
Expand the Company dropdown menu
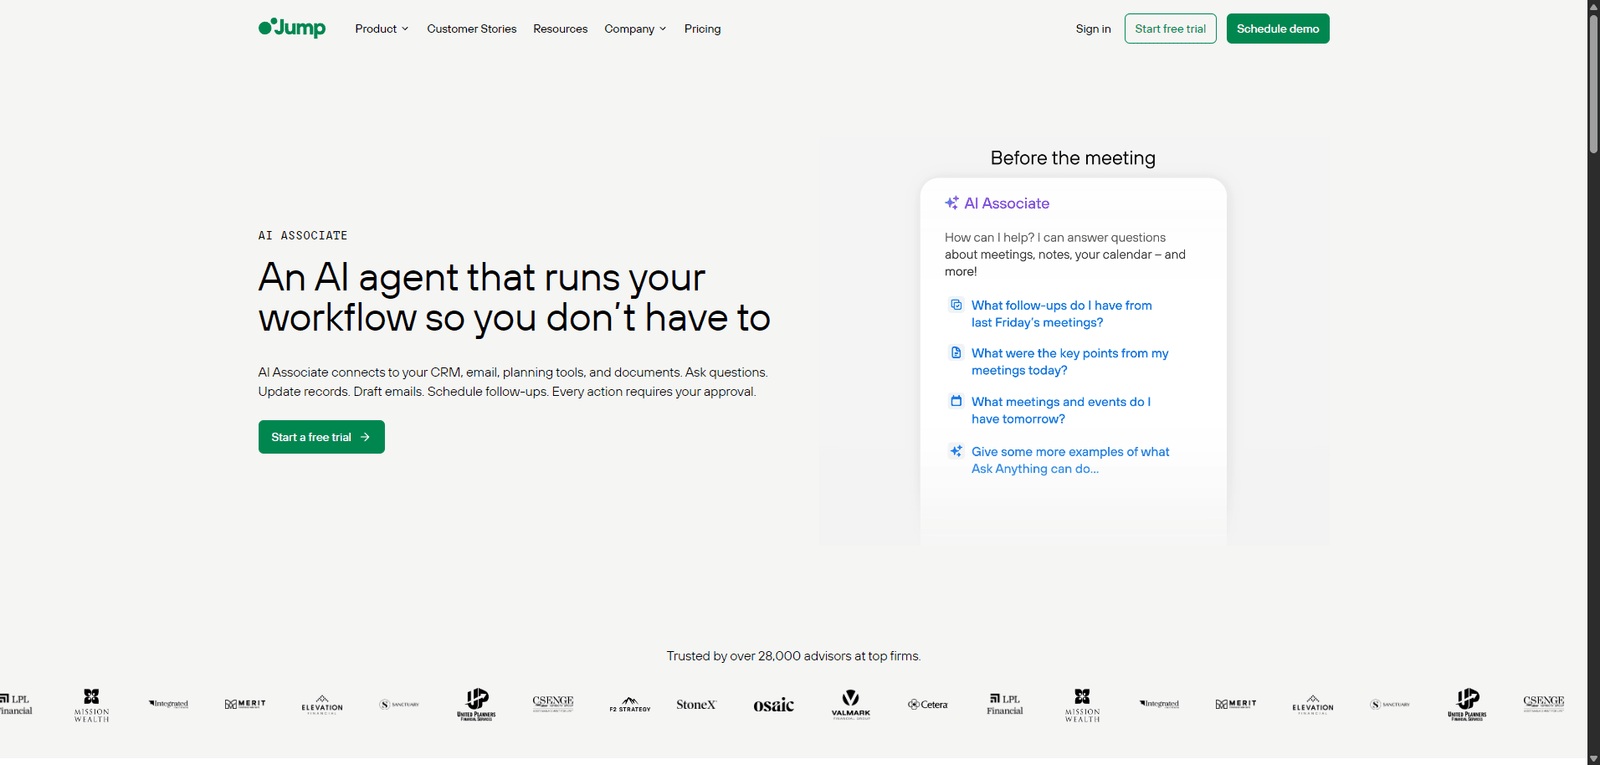(635, 29)
